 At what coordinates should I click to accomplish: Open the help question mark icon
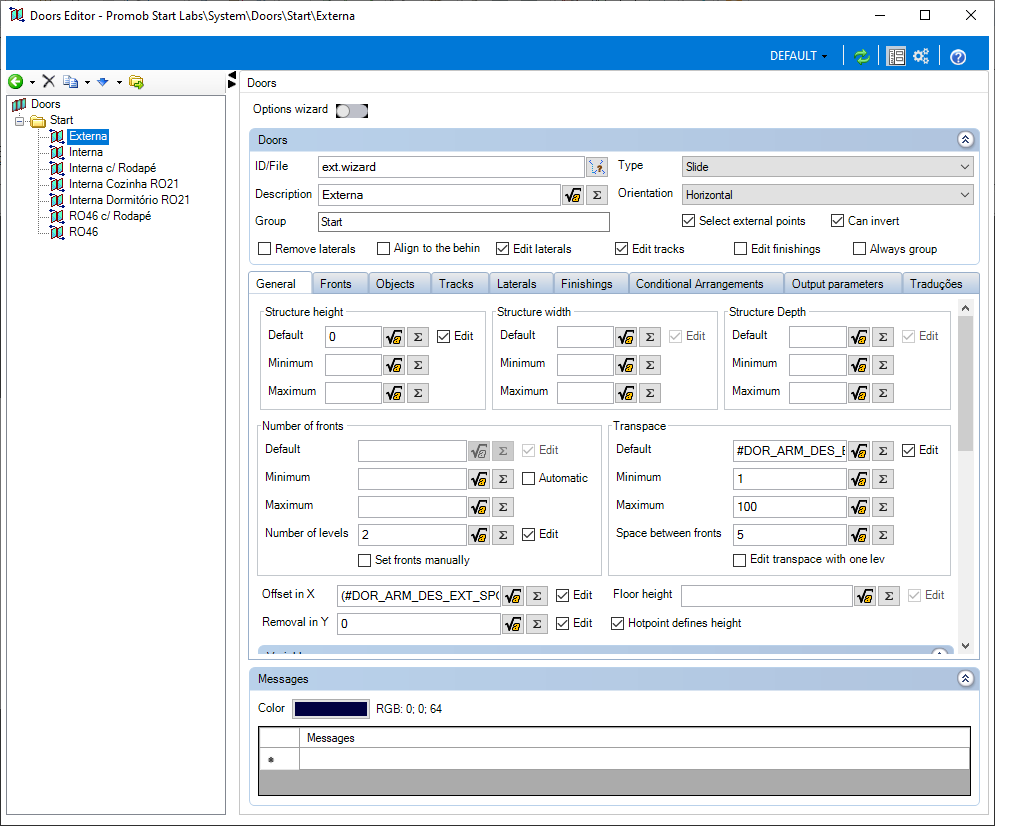point(958,57)
